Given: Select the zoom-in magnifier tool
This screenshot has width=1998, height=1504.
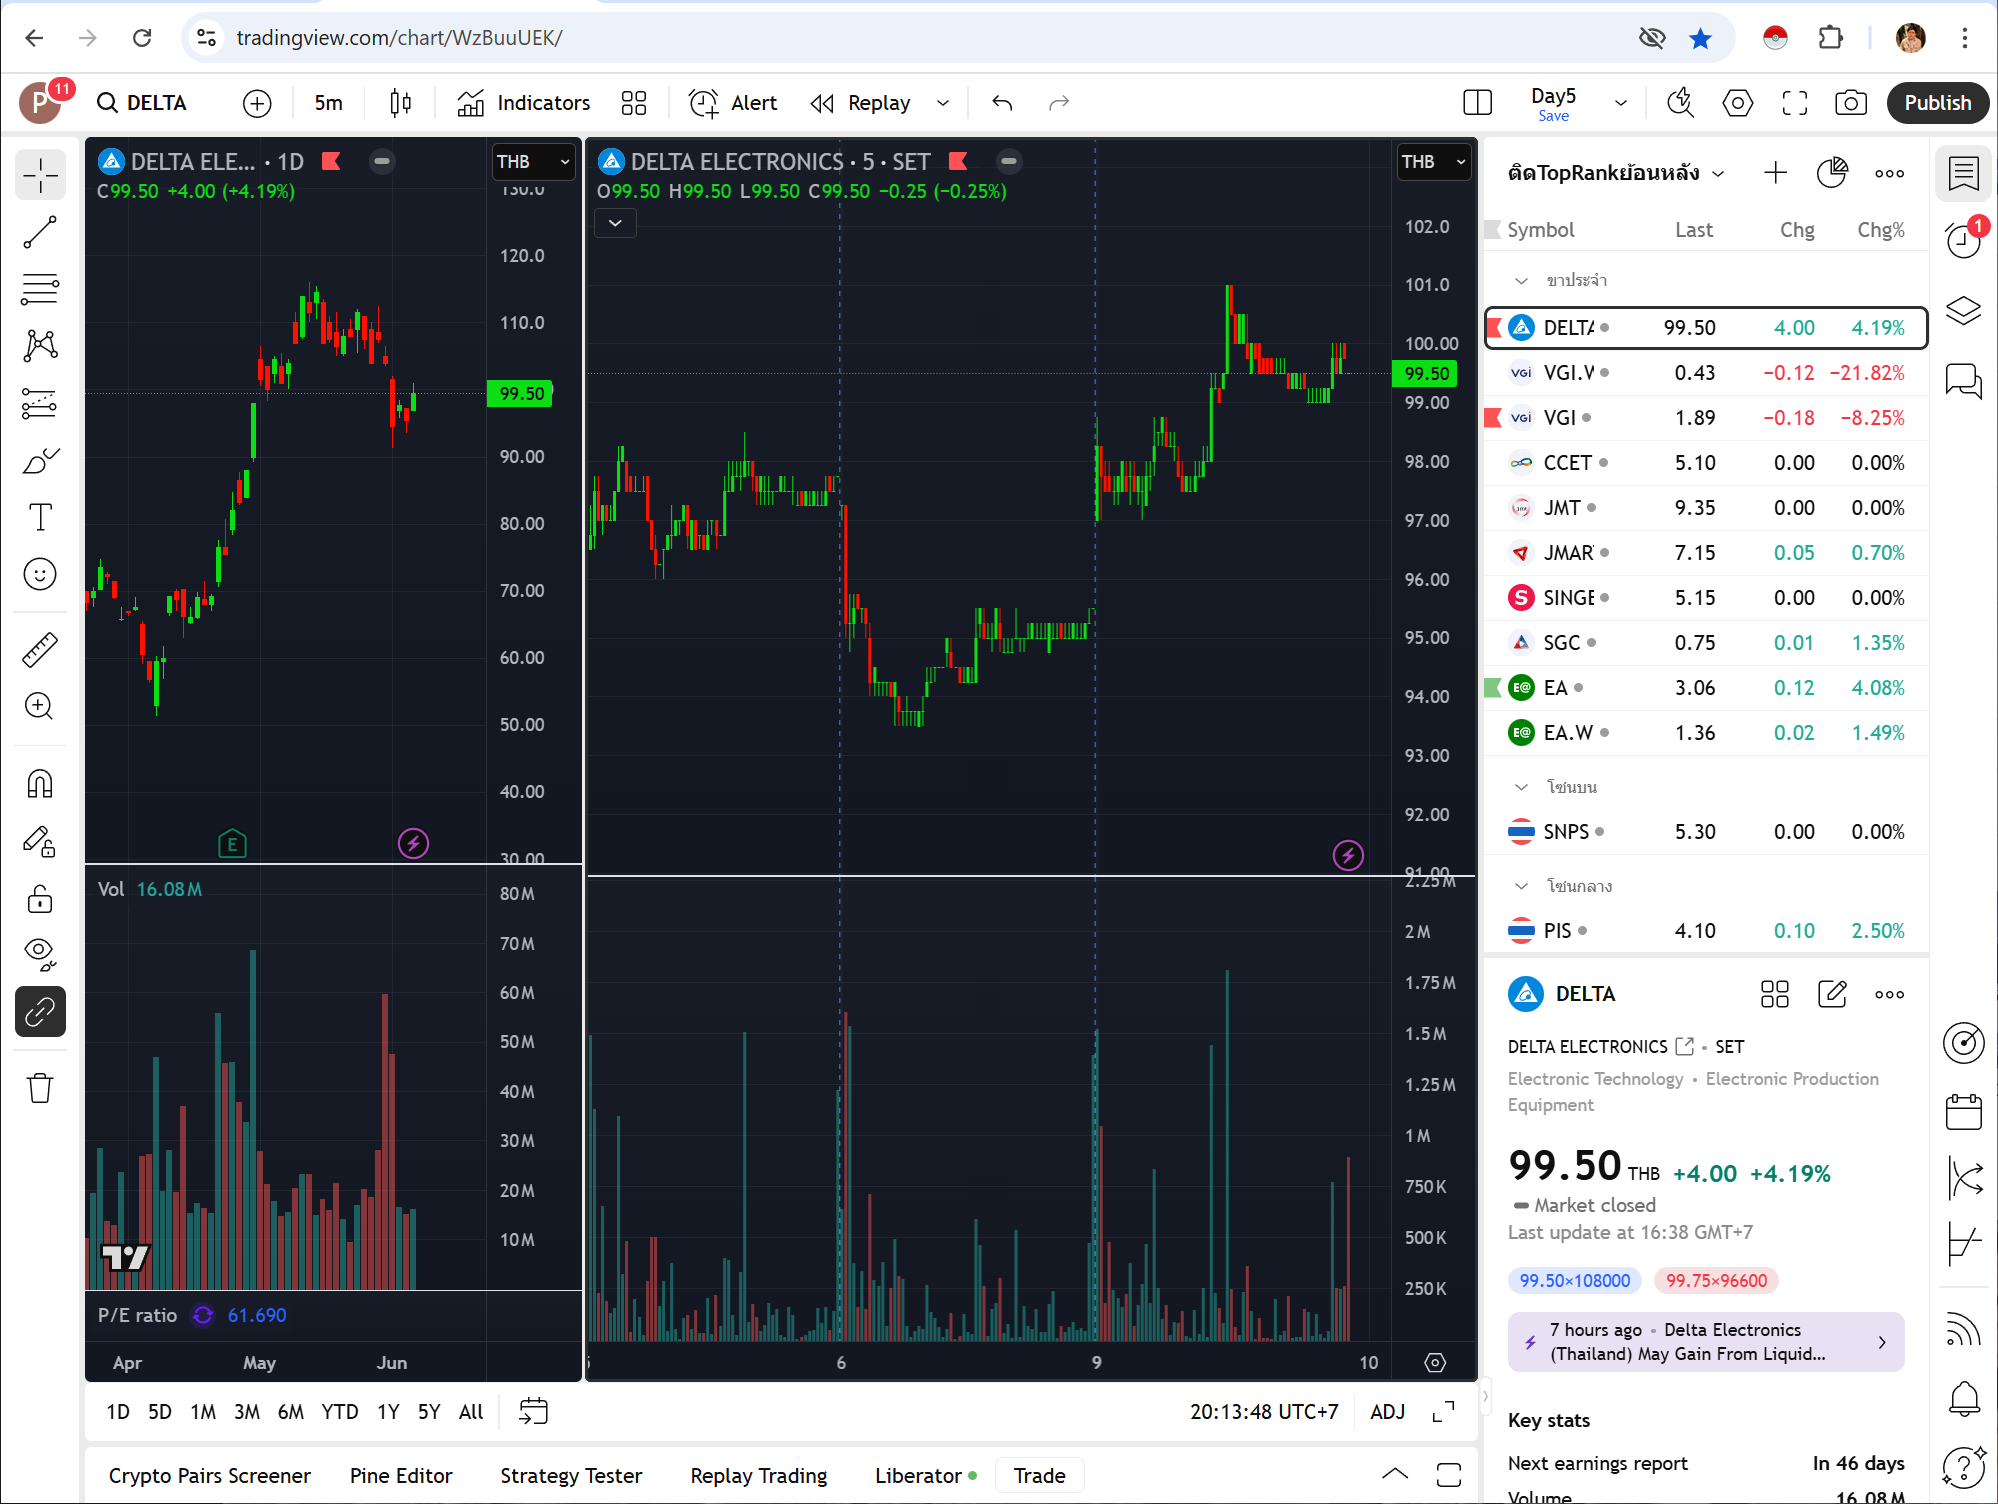Looking at the screenshot, I should tap(40, 707).
